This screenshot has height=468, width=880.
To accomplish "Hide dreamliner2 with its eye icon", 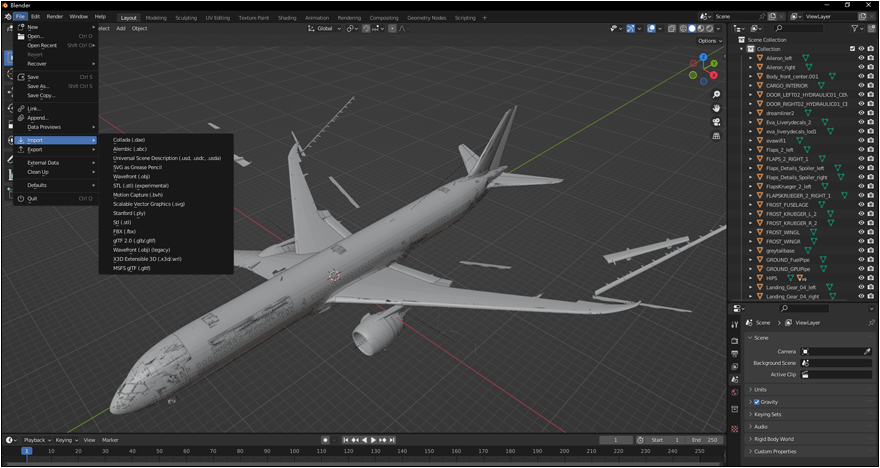I will [x=861, y=113].
